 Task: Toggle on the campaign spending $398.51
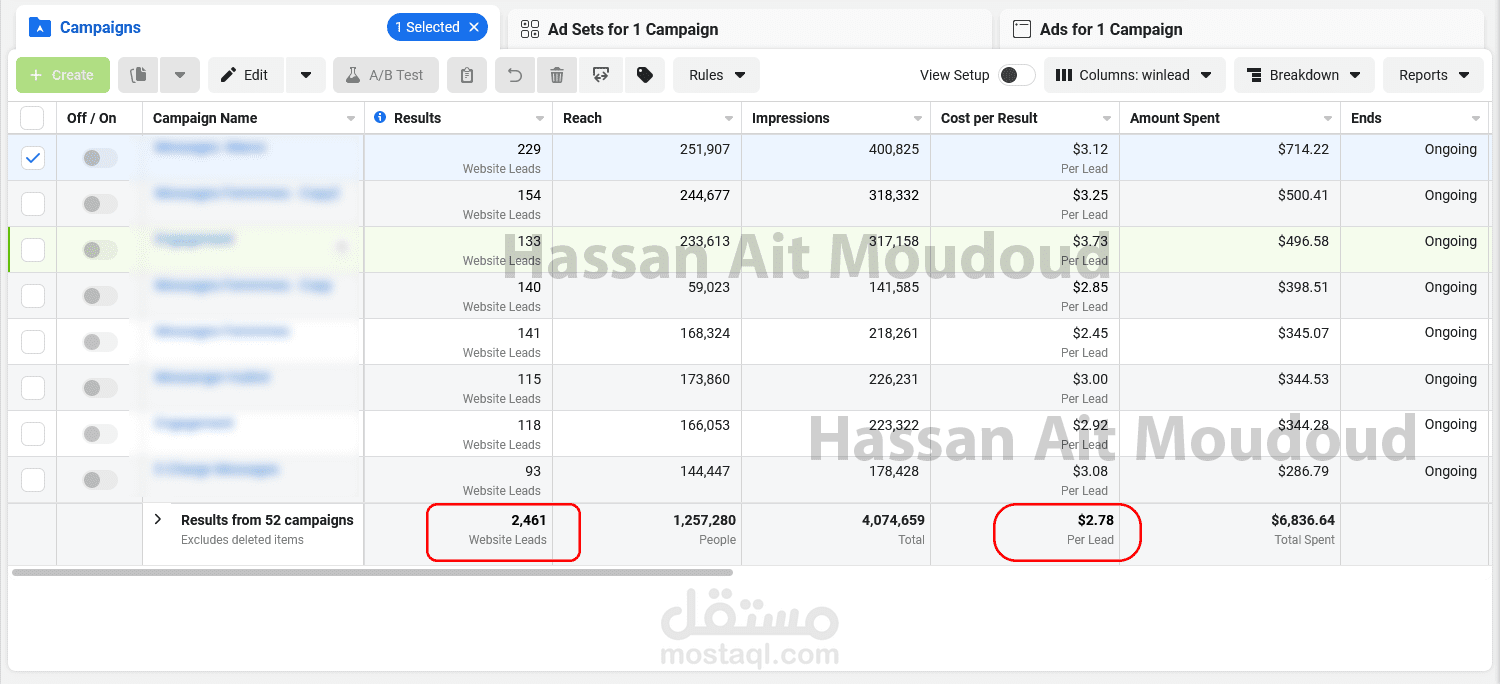99,296
